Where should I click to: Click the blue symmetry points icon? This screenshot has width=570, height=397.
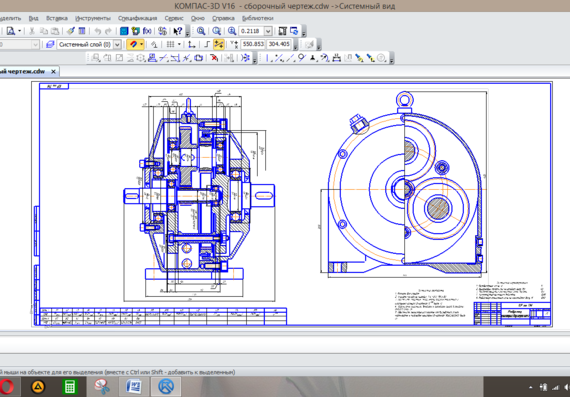coord(246,58)
